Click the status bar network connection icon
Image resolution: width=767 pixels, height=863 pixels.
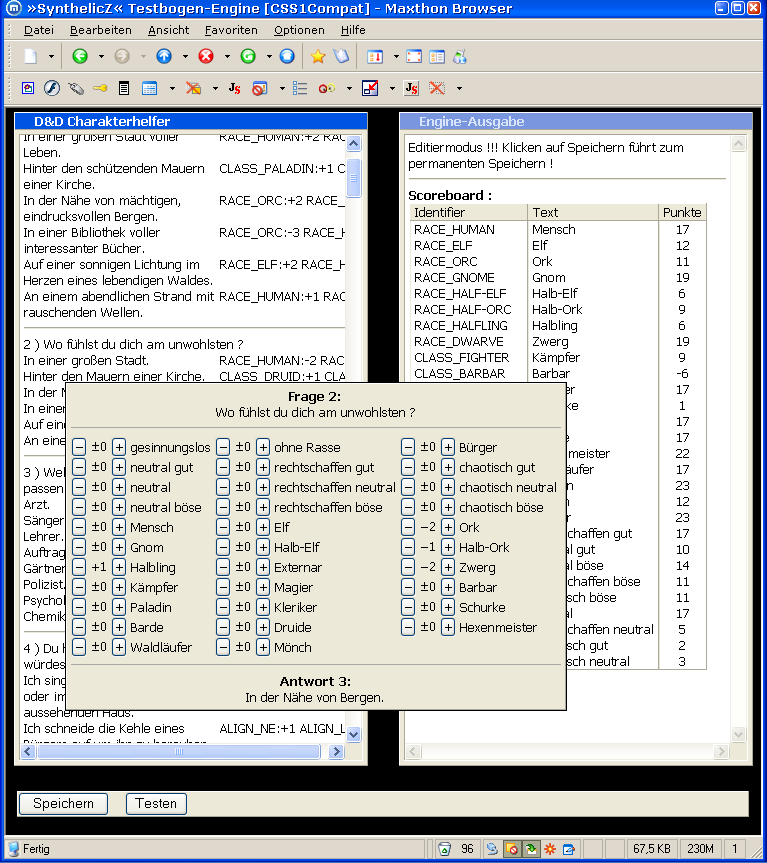tap(492, 849)
